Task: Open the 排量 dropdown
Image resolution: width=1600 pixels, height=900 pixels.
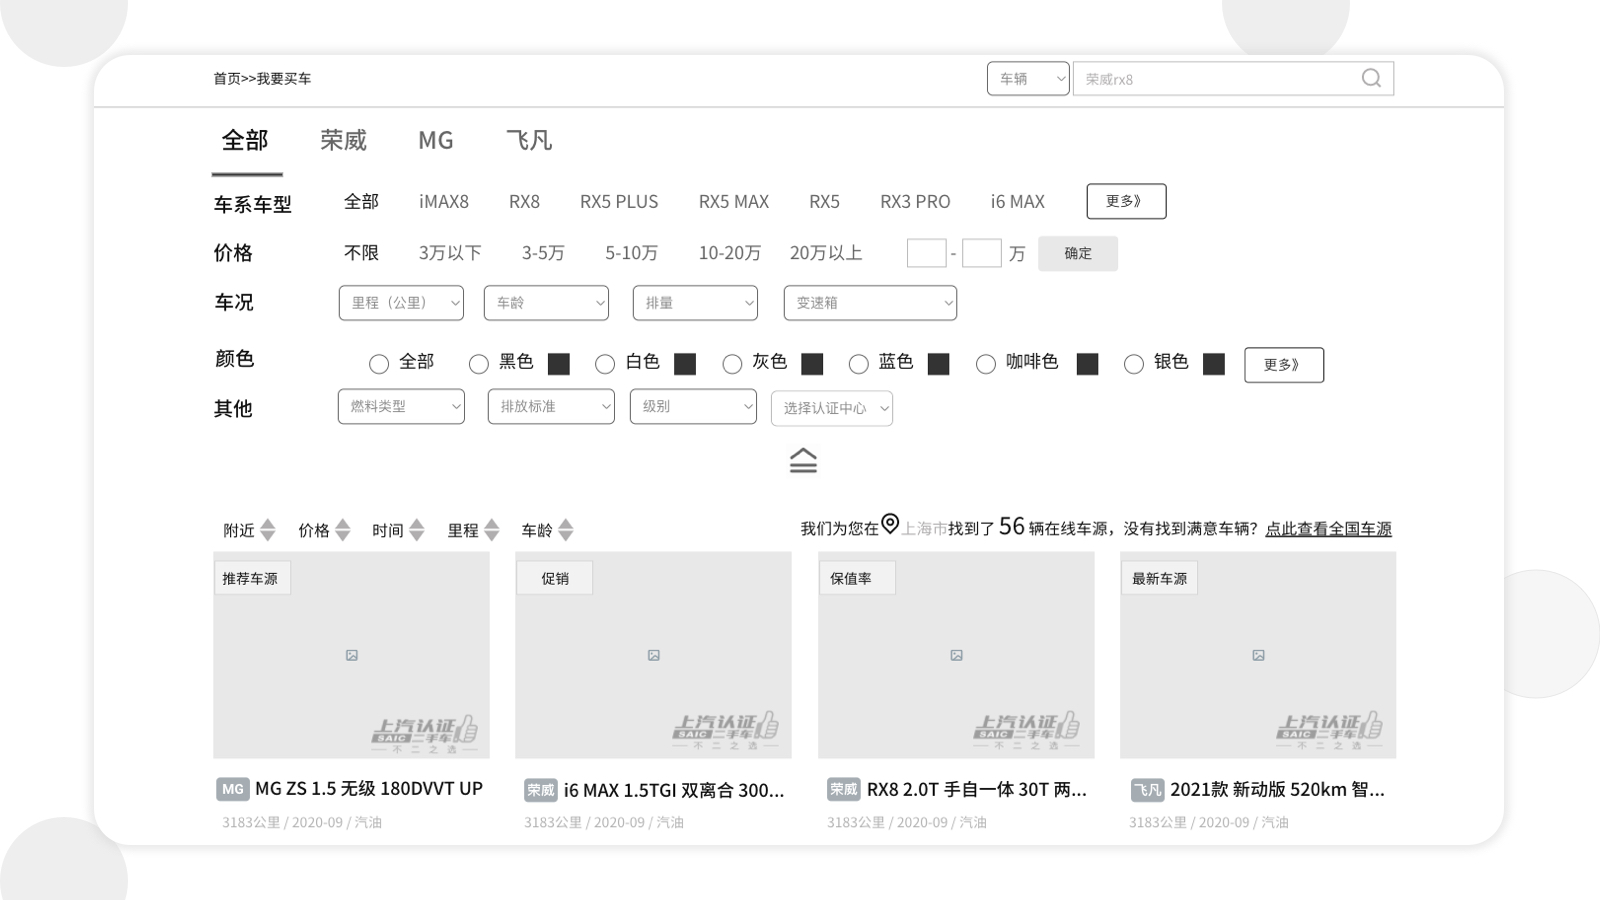Action: click(x=695, y=303)
